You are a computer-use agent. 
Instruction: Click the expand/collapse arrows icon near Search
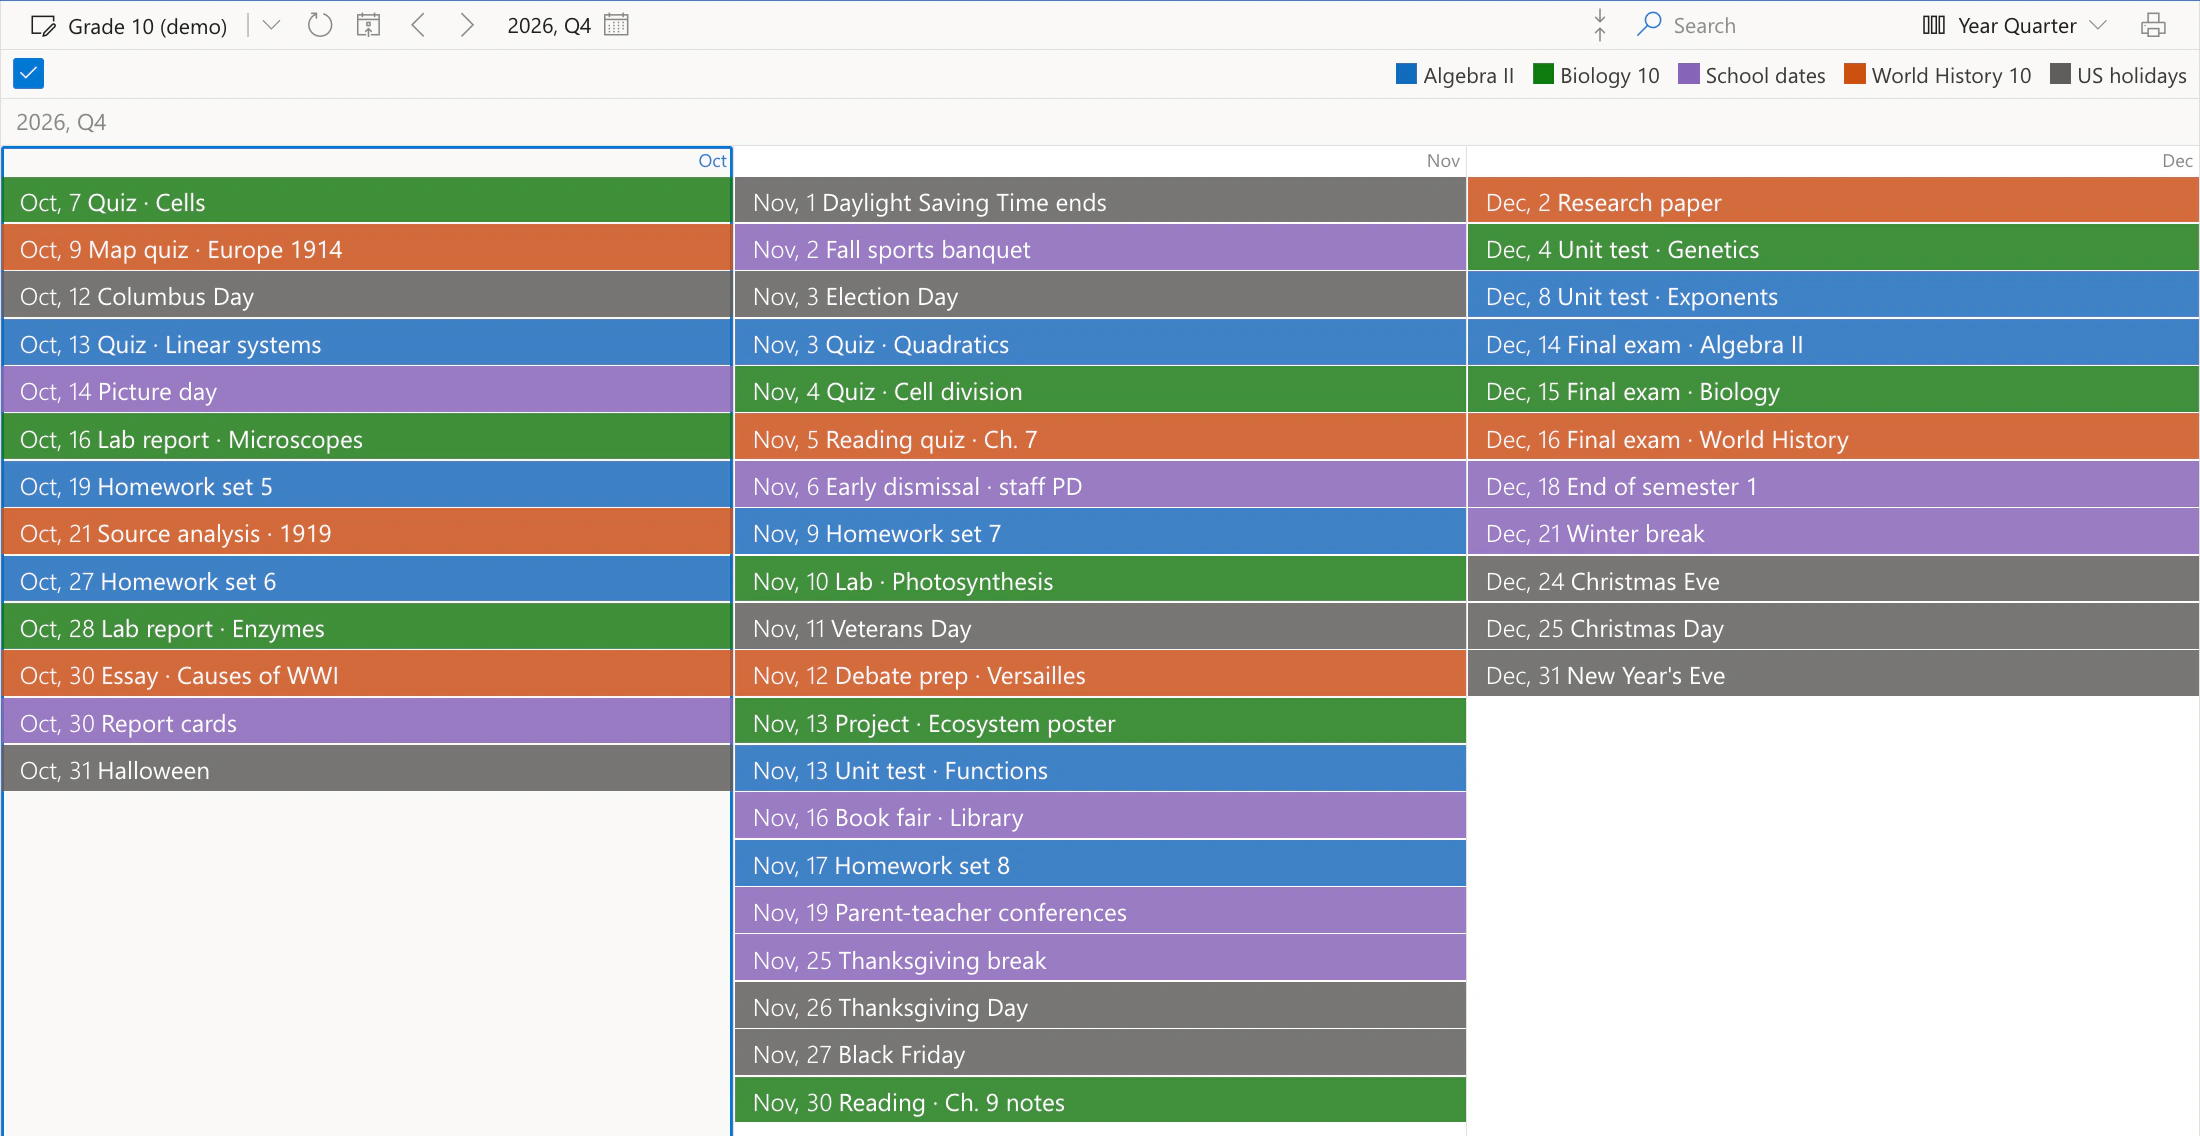click(x=1600, y=26)
